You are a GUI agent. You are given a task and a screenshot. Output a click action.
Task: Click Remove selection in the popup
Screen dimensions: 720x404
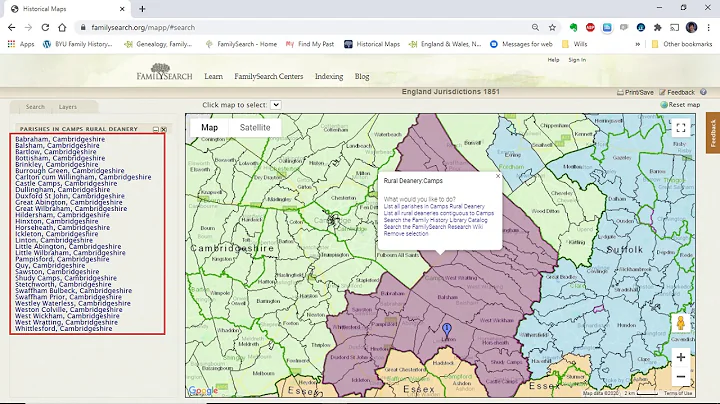click(406, 234)
